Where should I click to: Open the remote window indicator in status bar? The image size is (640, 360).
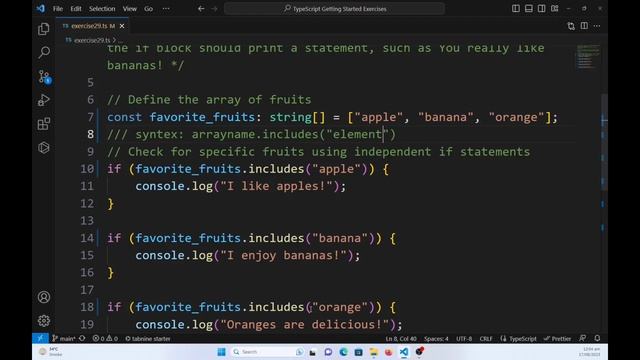click(x=40, y=338)
